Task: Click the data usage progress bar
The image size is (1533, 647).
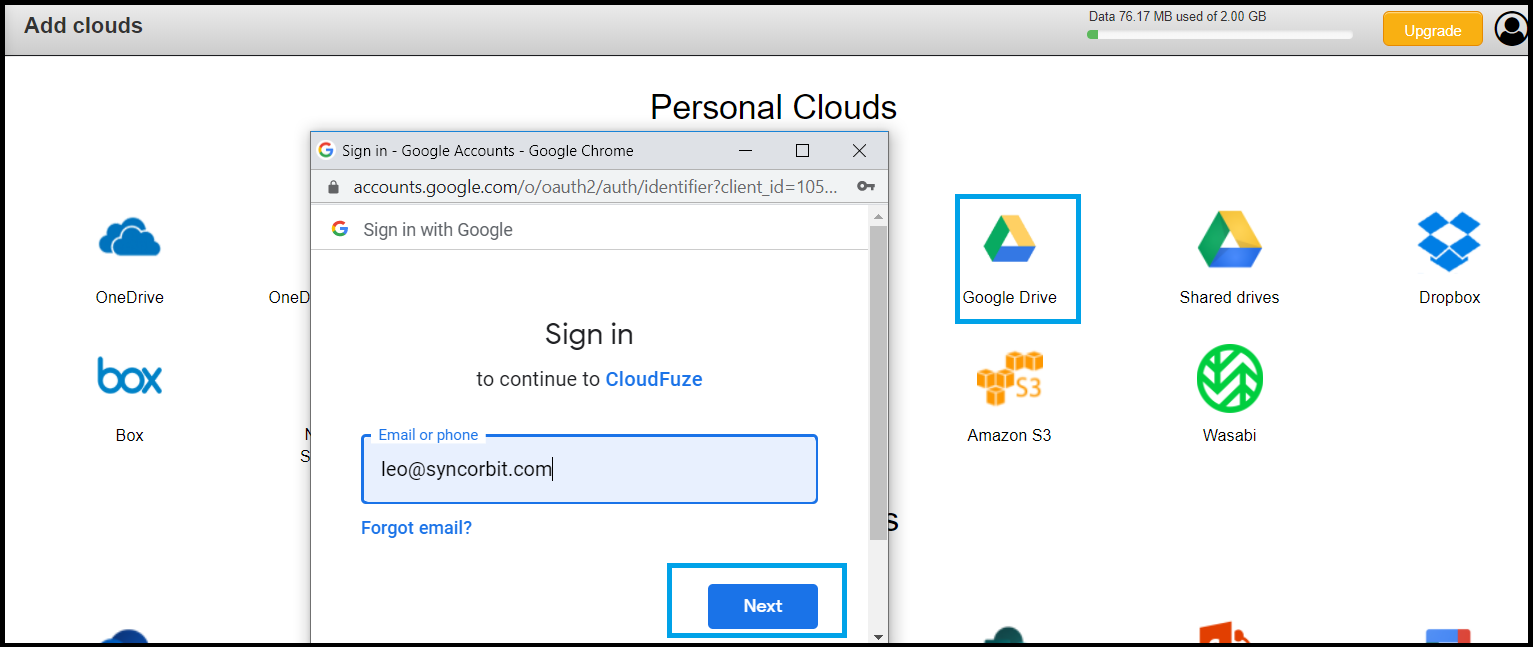Action: (1220, 35)
